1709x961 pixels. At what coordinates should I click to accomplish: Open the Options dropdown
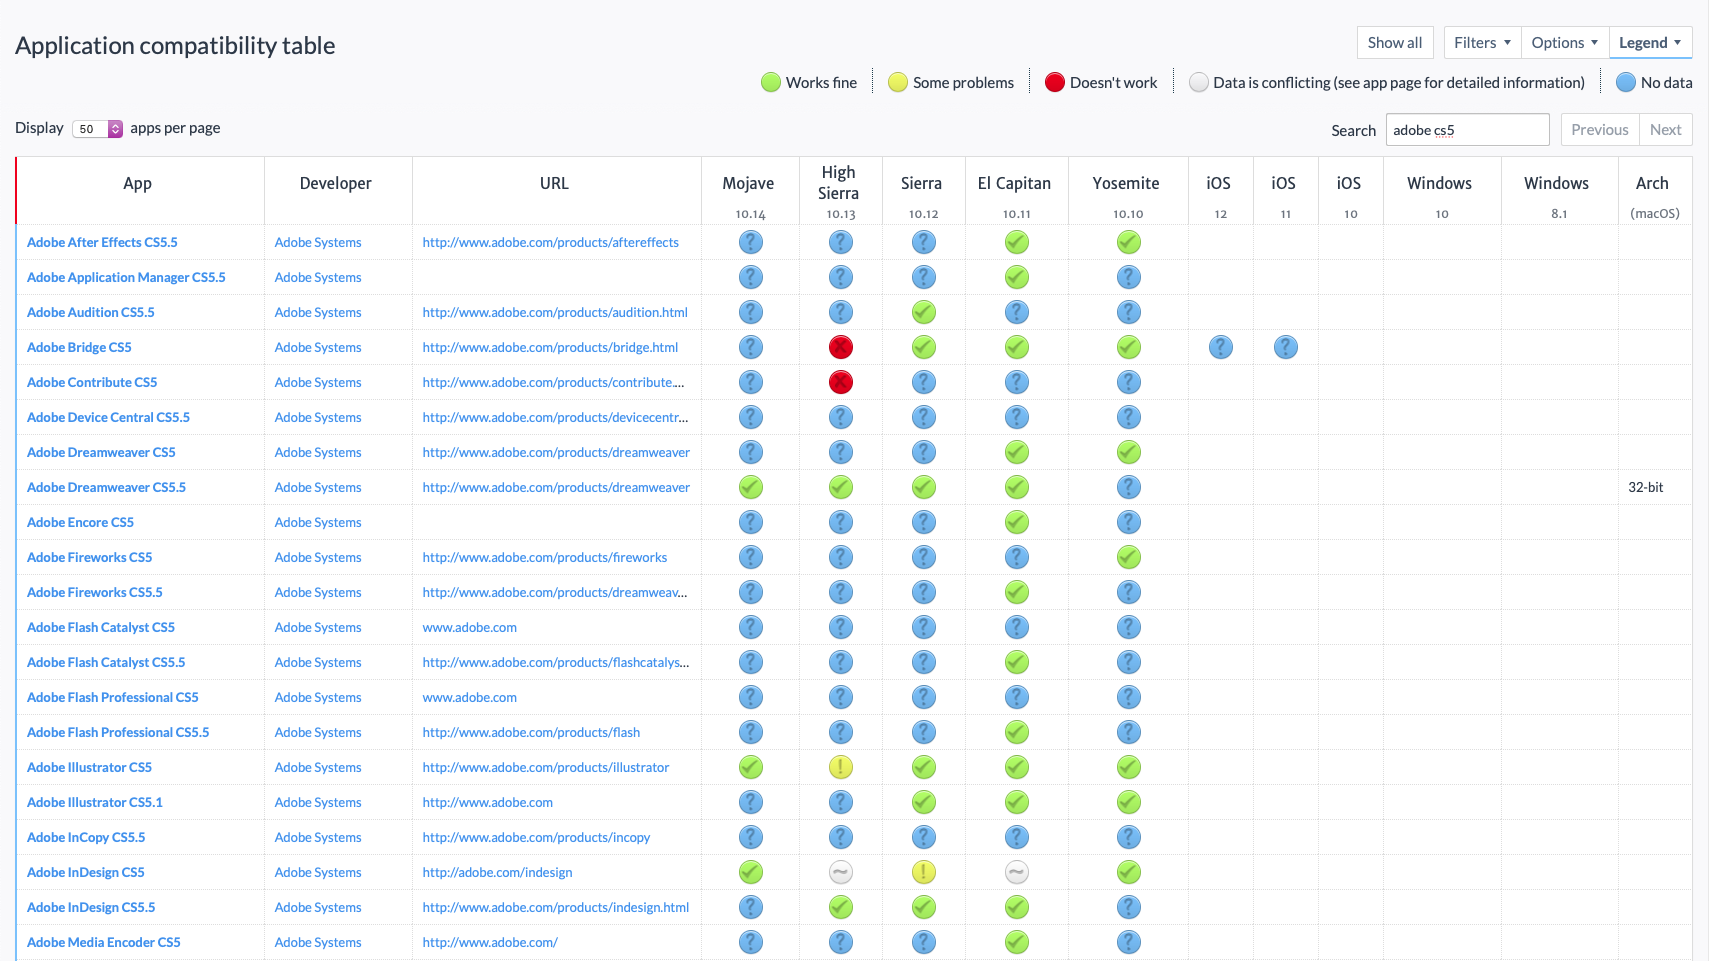click(1564, 43)
